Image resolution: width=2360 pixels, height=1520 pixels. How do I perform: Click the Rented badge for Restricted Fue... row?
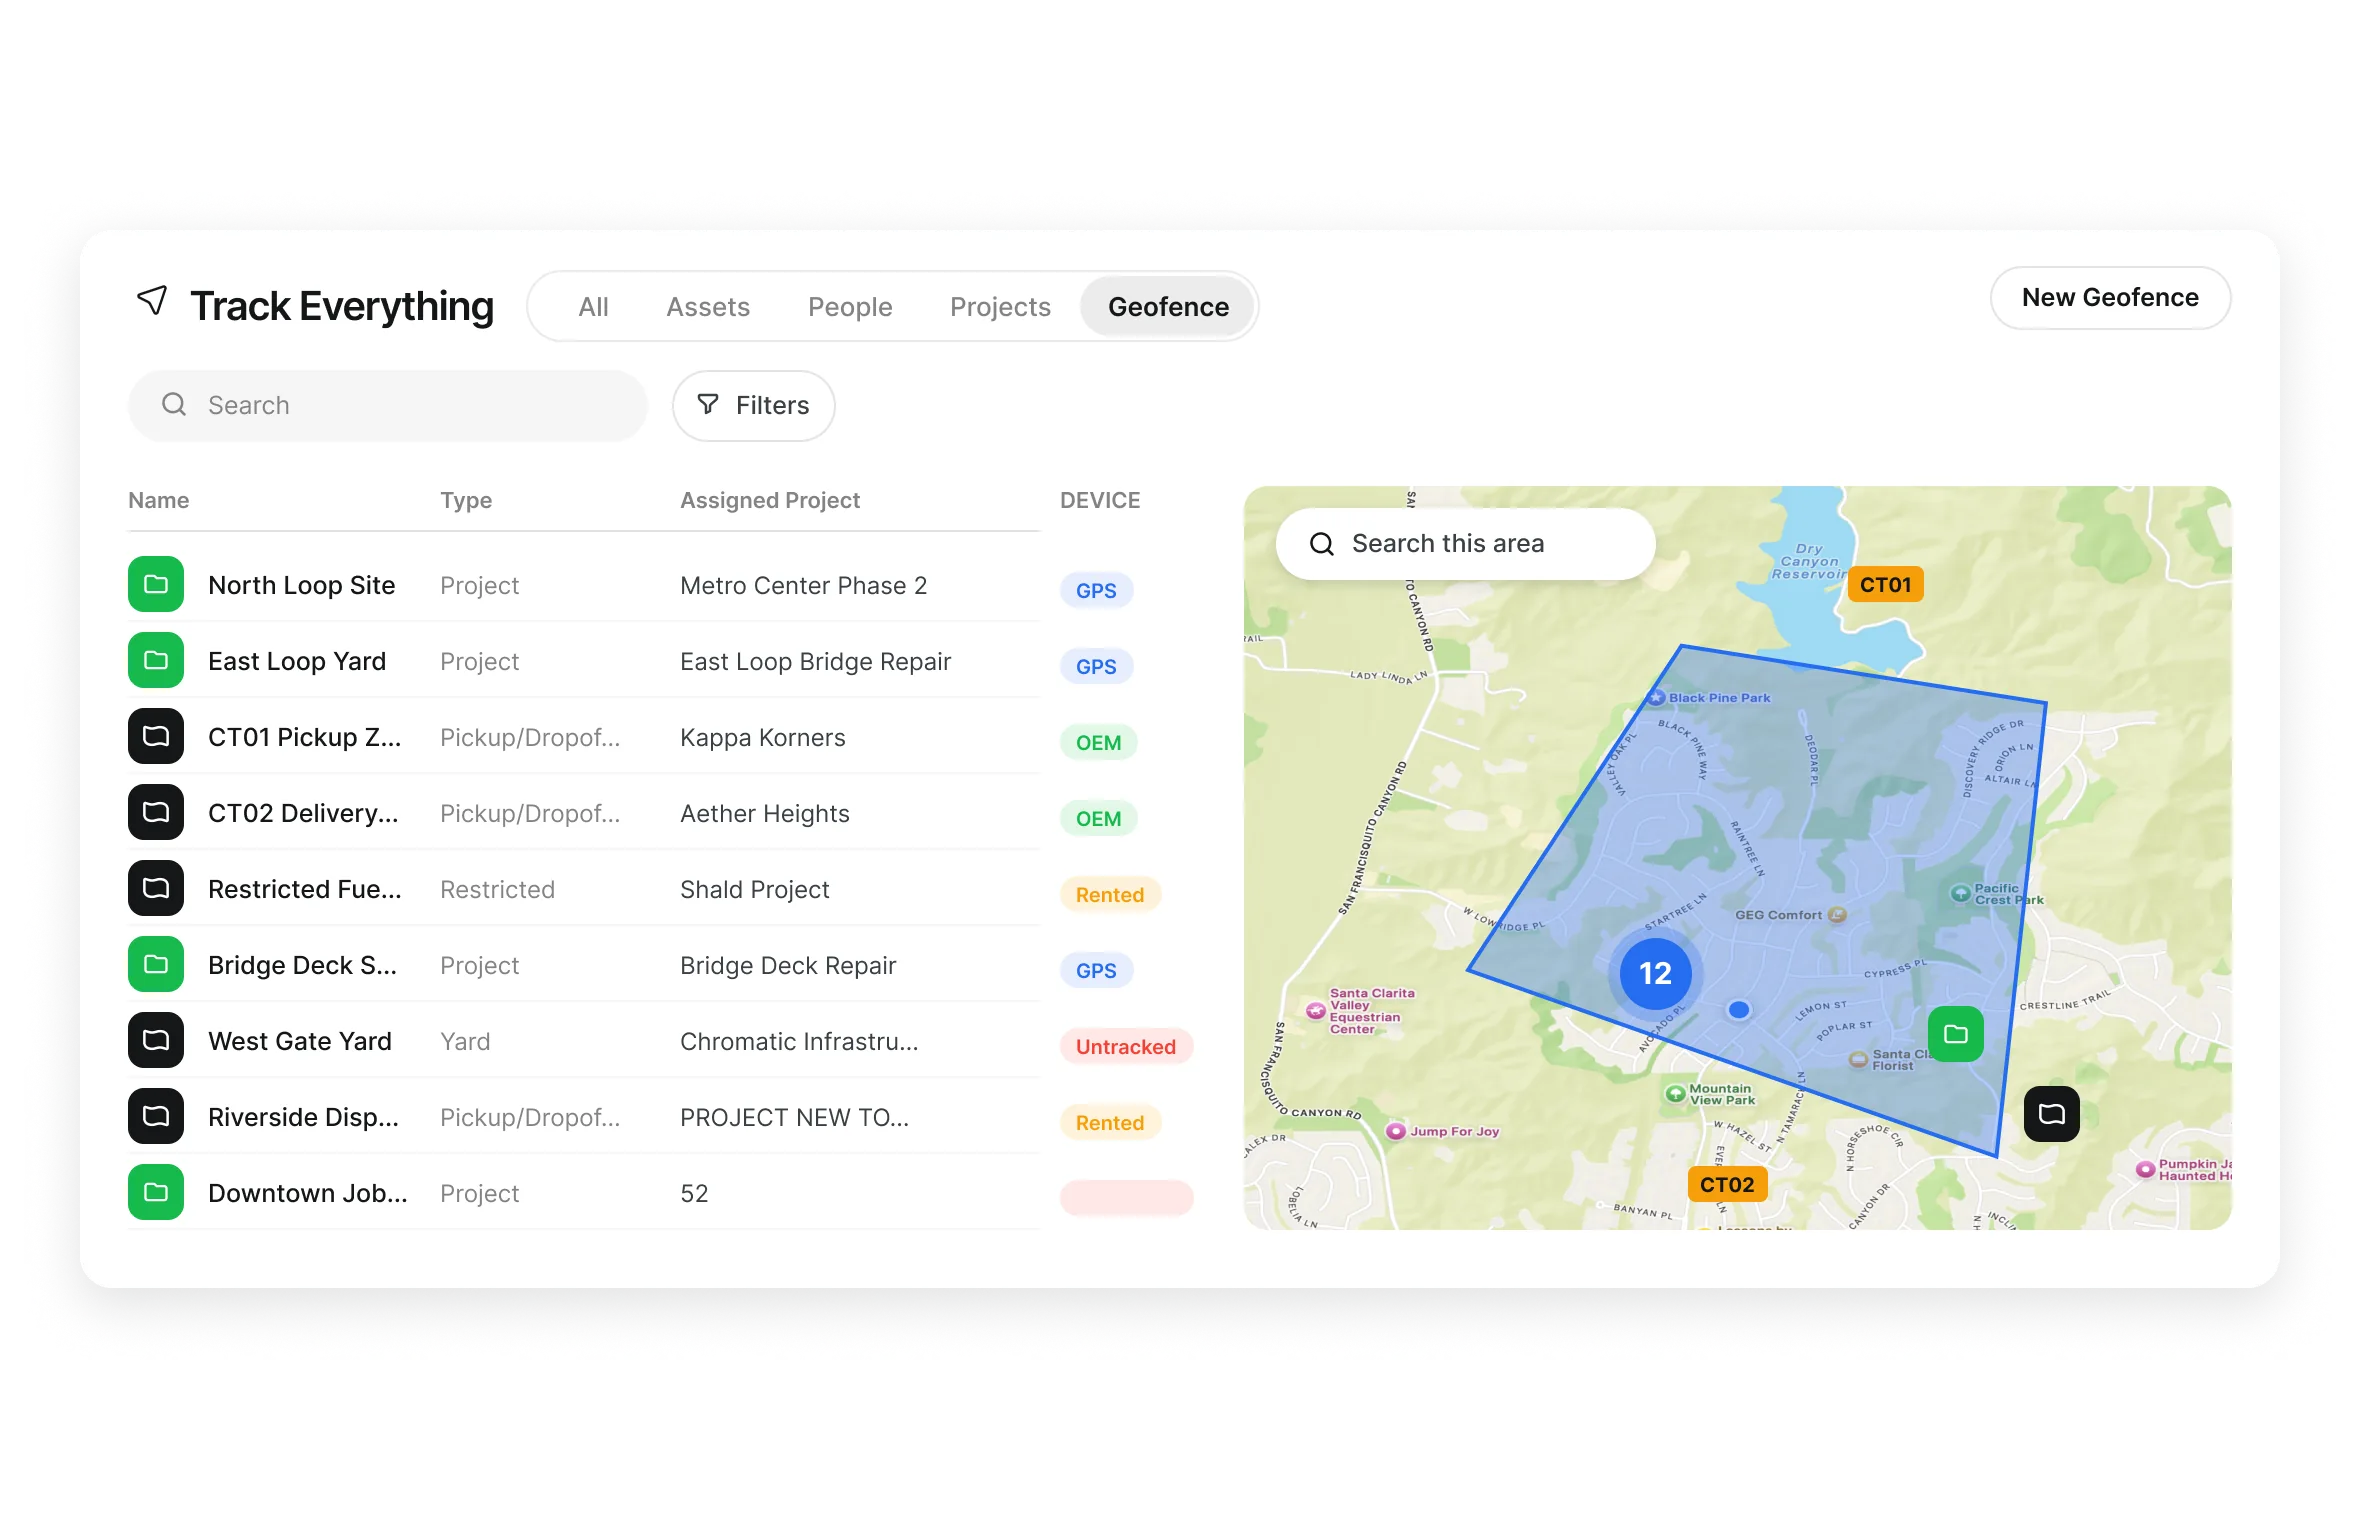[x=1110, y=894]
